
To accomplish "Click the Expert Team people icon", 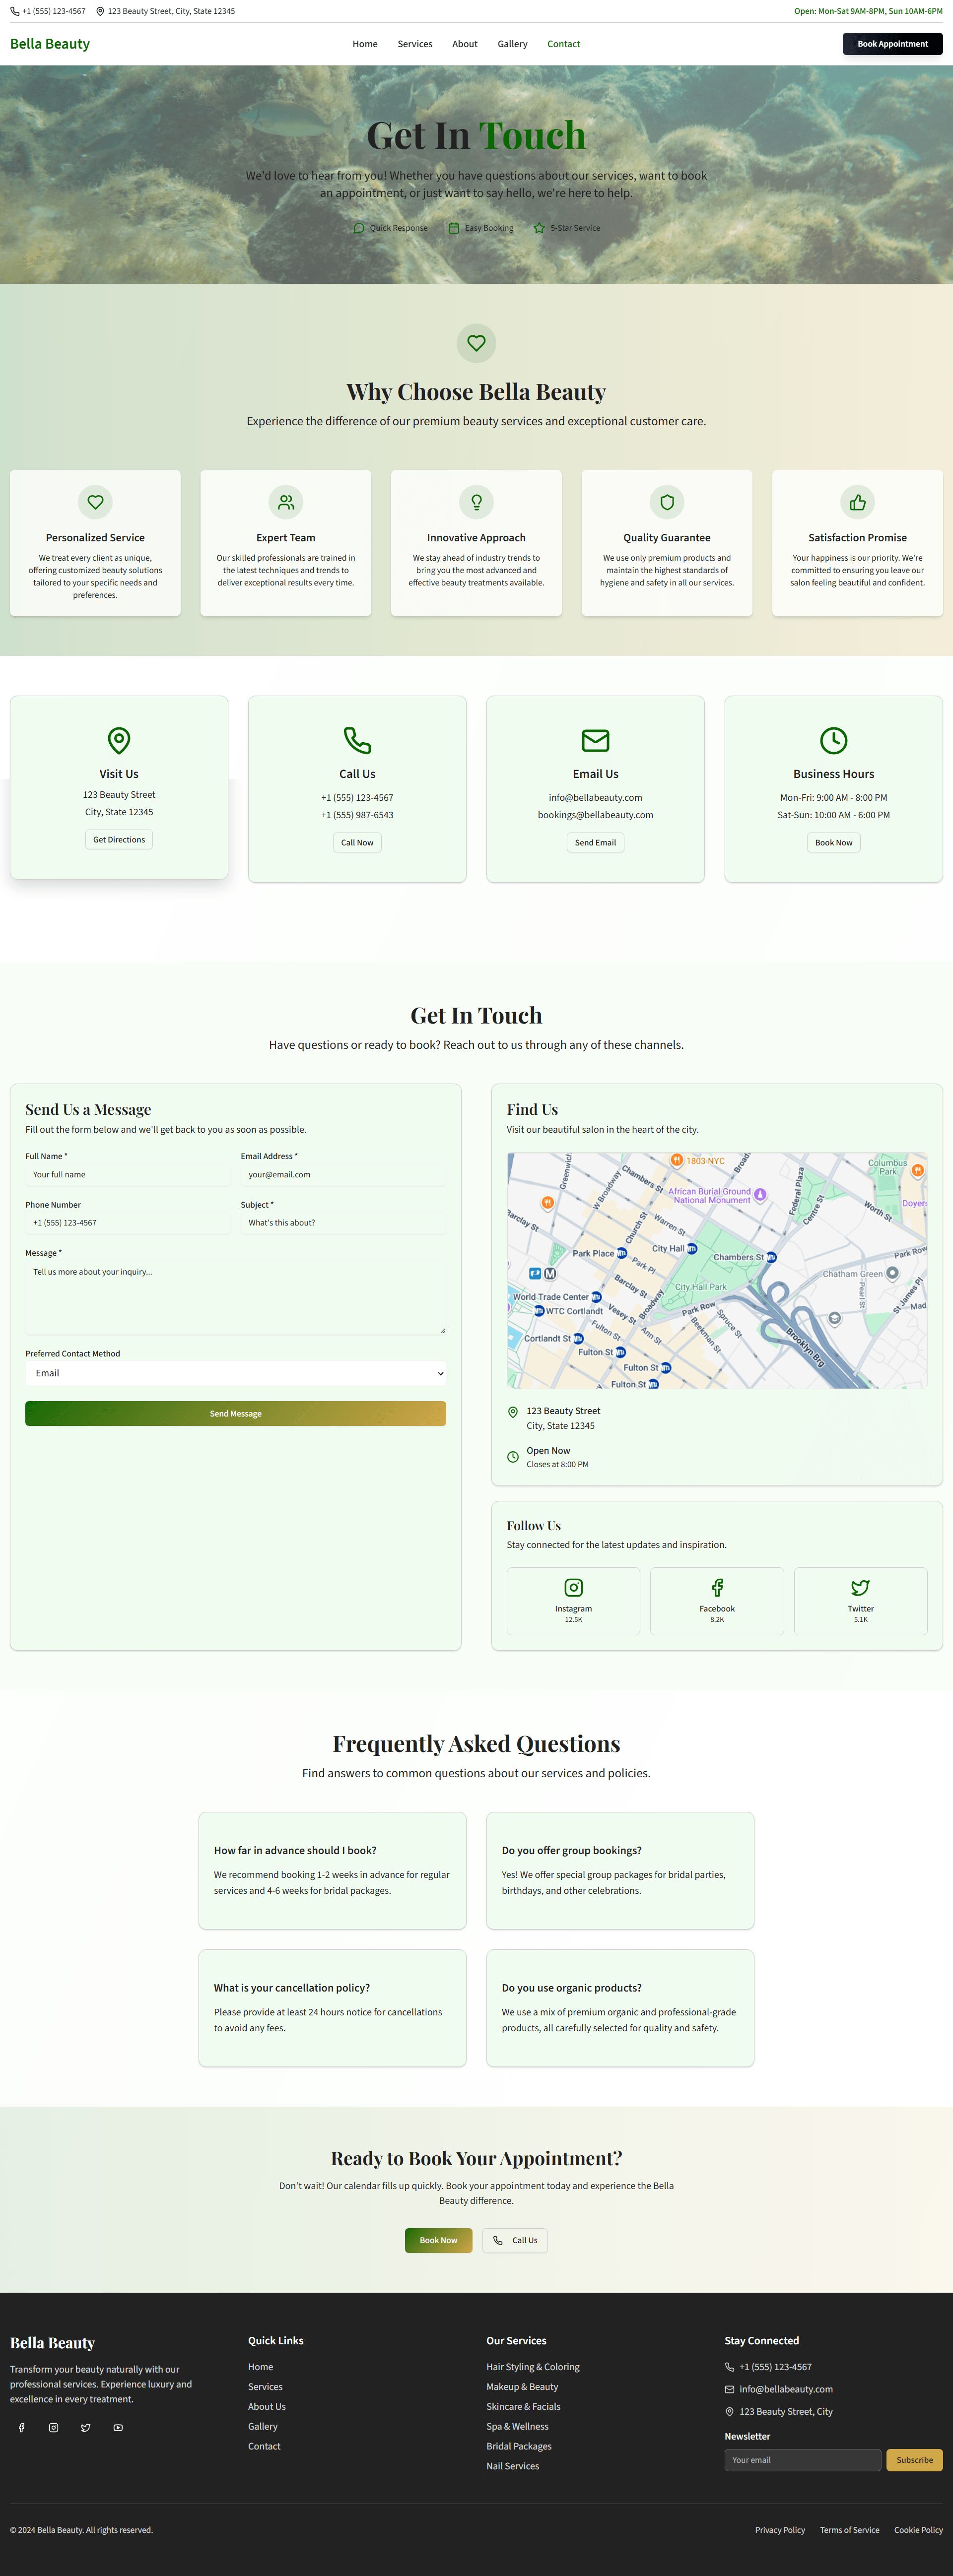I will pos(286,502).
